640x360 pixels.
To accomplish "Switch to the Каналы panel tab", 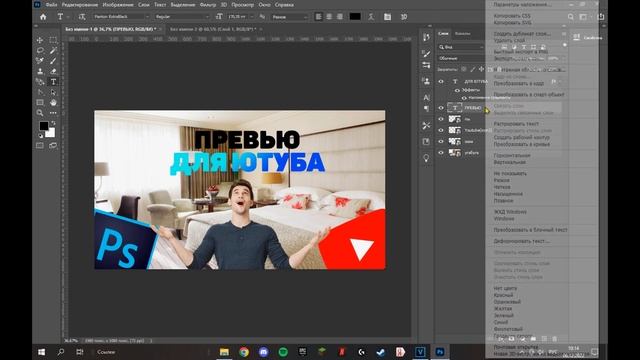I will pos(462,33).
